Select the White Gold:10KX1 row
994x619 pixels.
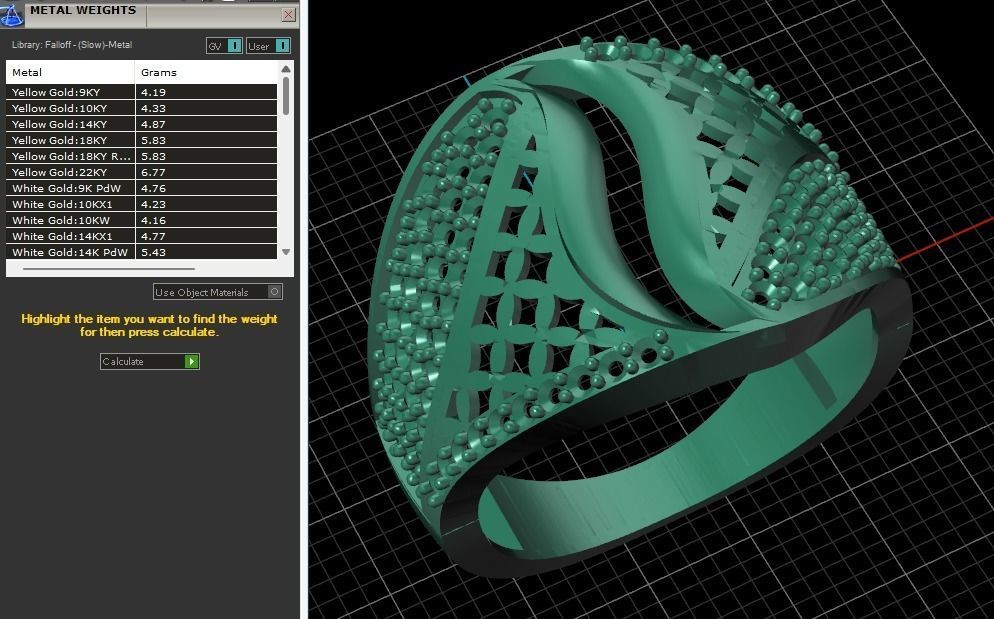tap(142, 204)
